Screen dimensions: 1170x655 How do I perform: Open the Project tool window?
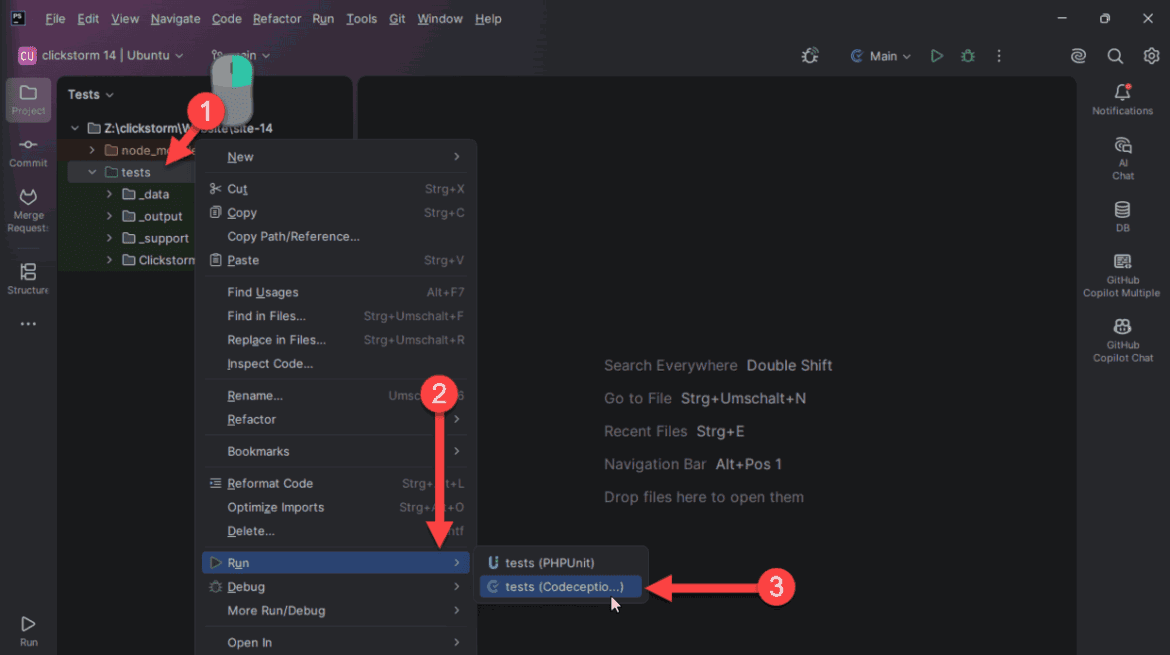tap(28, 100)
